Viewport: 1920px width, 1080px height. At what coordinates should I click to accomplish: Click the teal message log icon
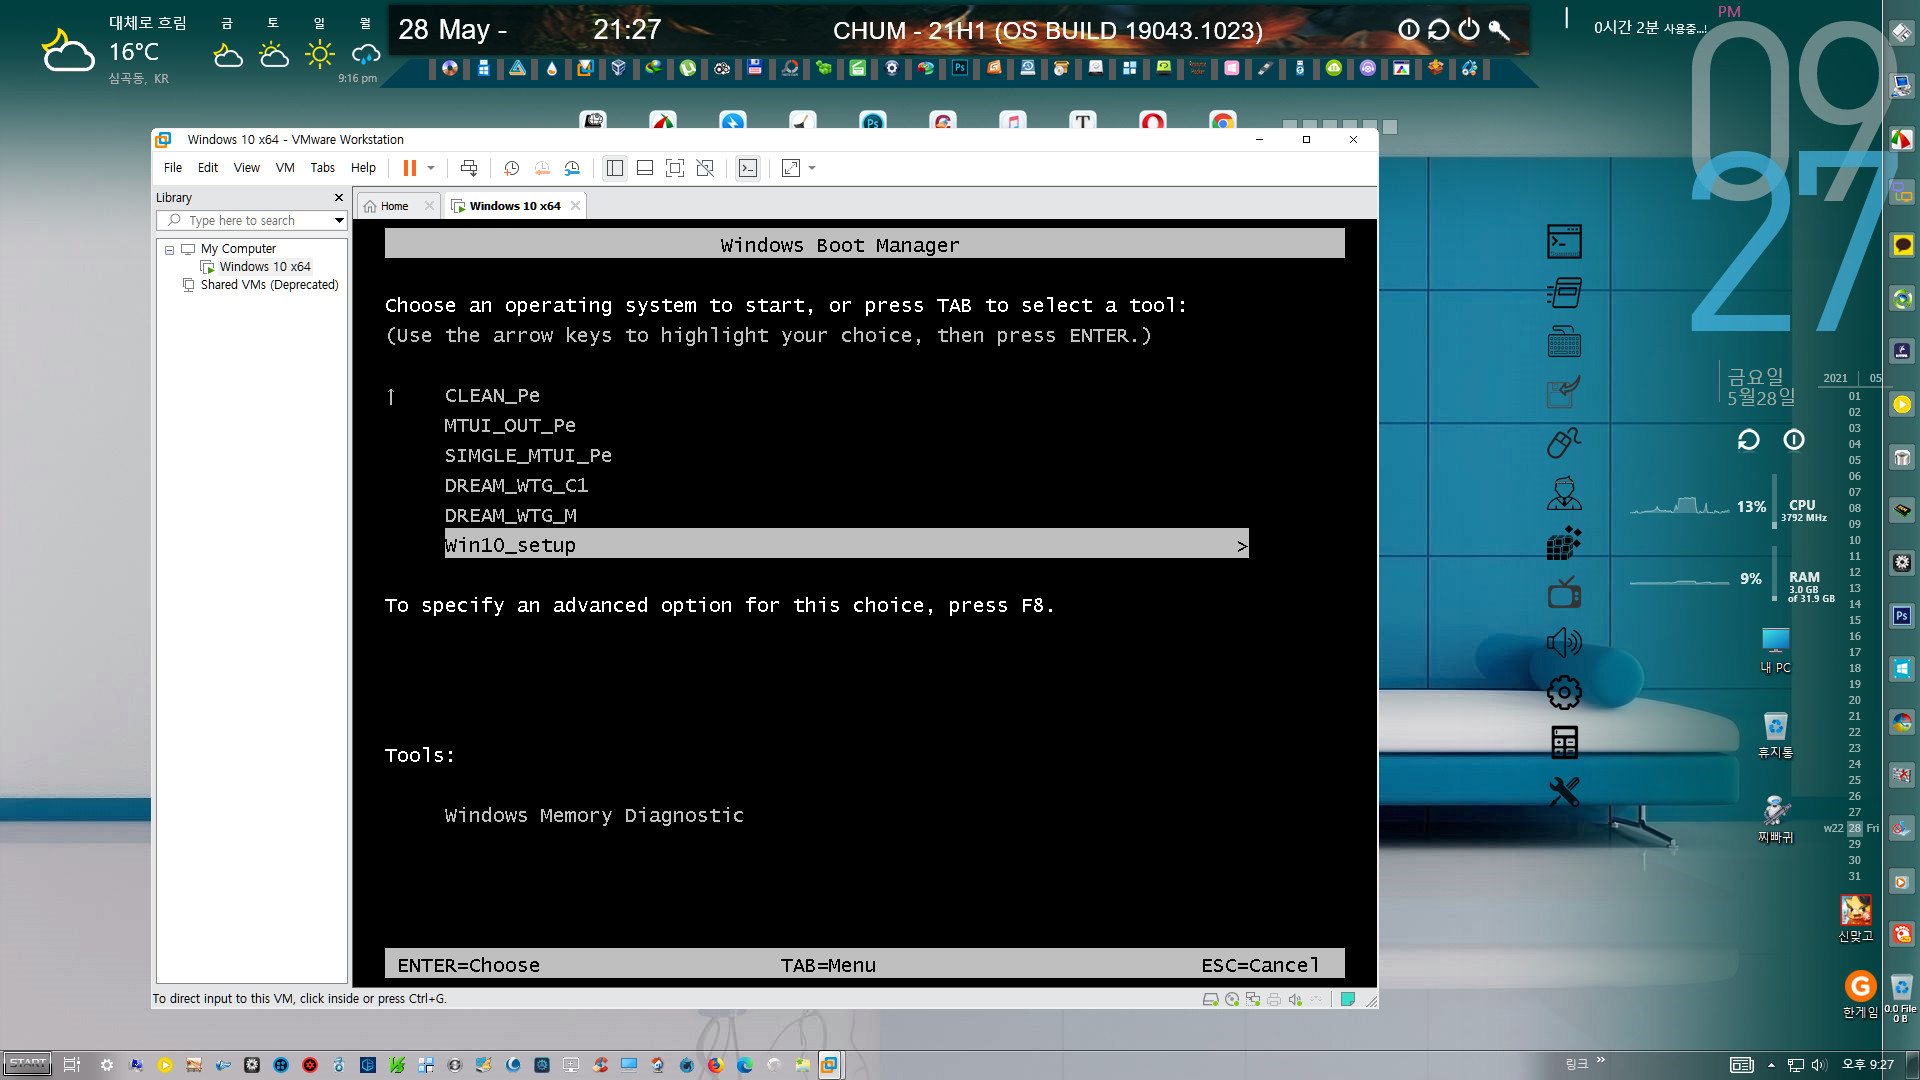tap(1348, 999)
